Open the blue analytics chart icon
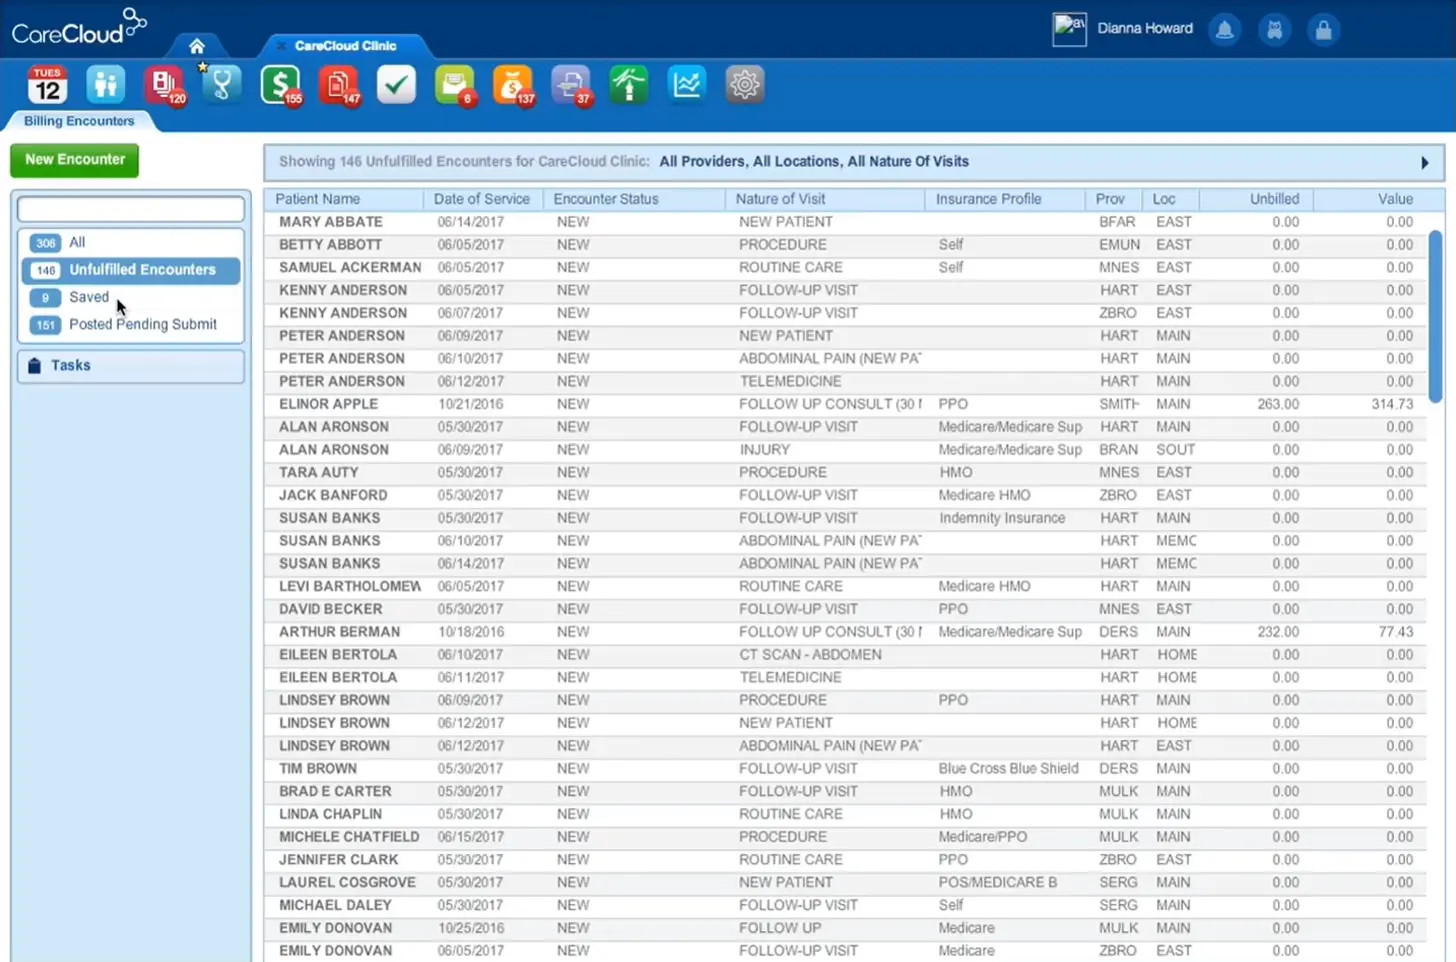The image size is (1456, 962). [687, 85]
